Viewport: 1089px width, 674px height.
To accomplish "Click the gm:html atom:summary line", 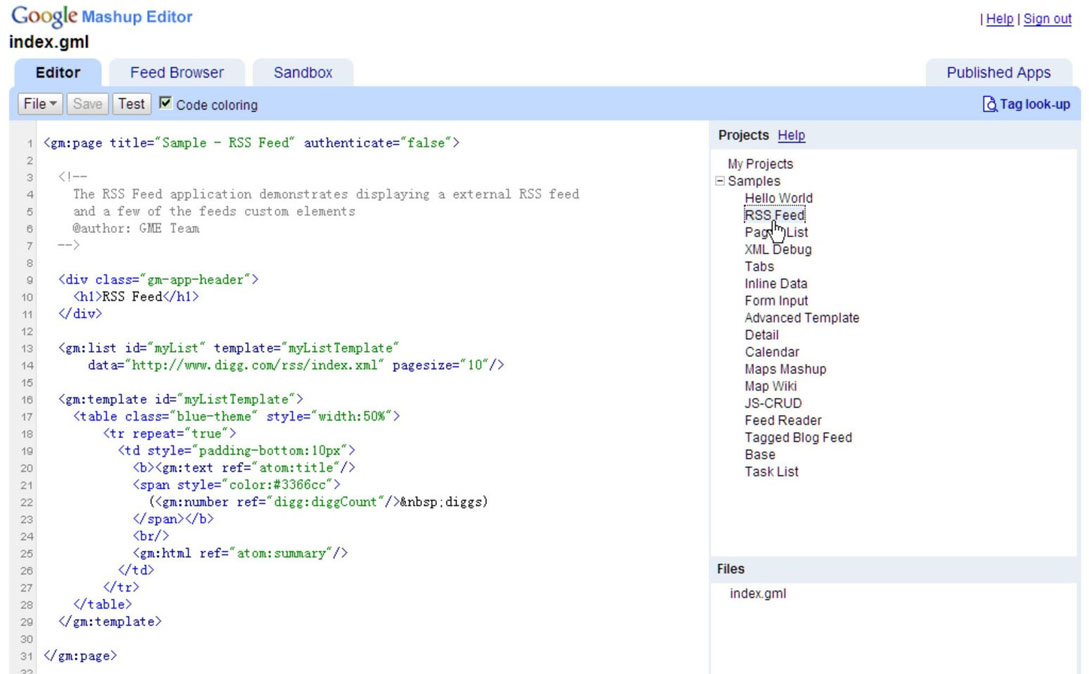I will tap(240, 553).
